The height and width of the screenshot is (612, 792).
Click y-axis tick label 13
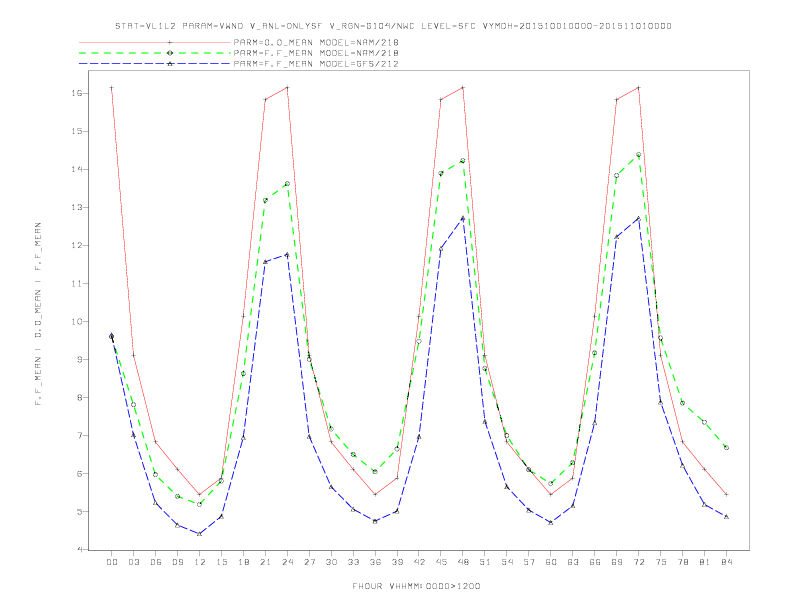click(x=77, y=208)
